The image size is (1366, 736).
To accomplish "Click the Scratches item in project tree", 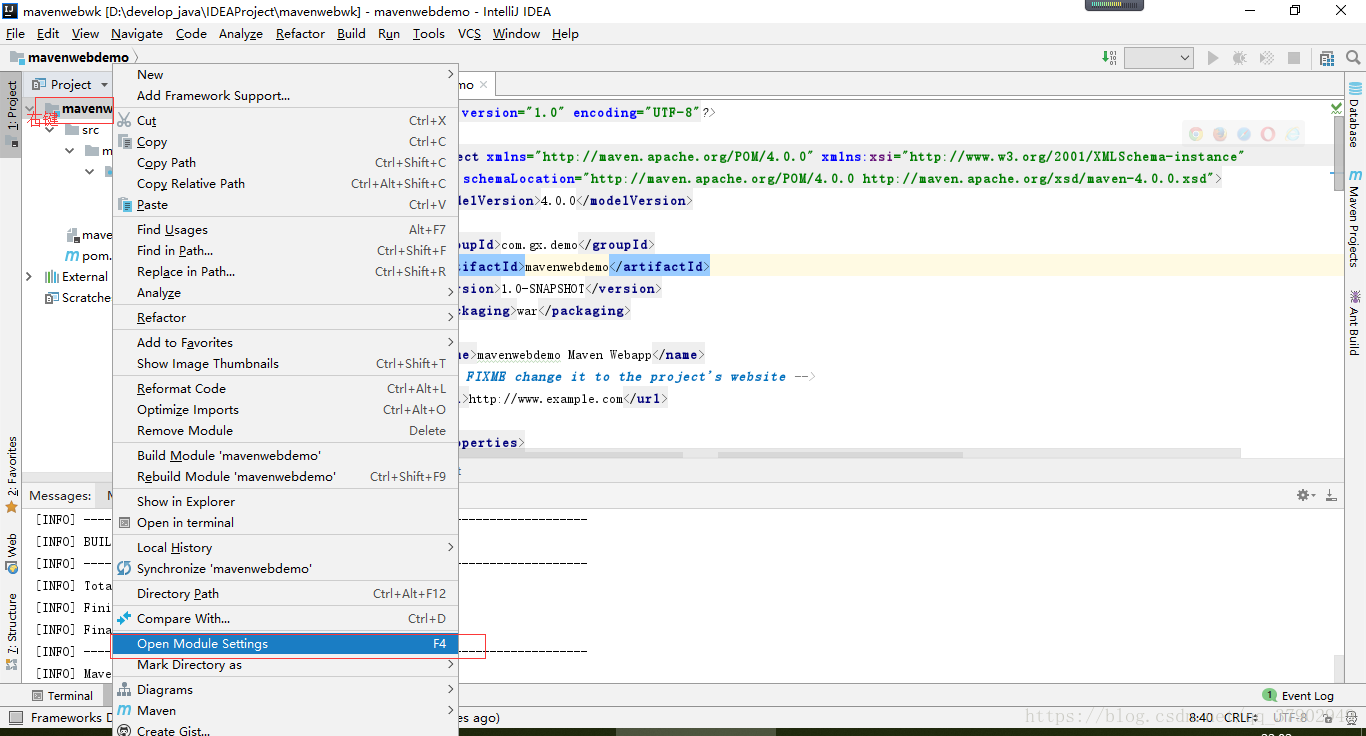I will click(78, 298).
